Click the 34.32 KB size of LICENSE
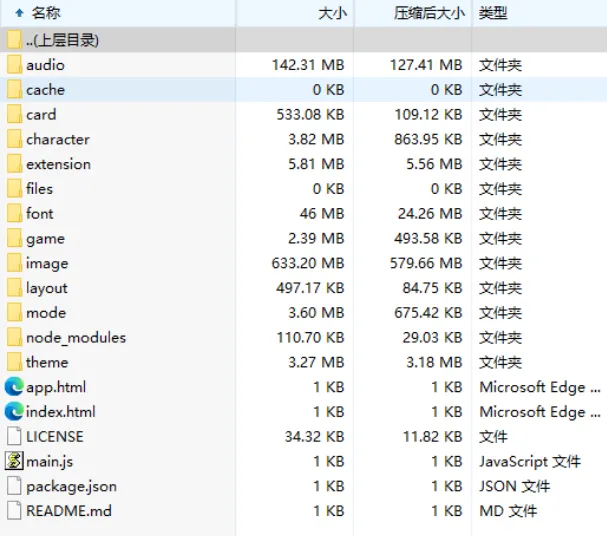 pyautogui.click(x=314, y=436)
